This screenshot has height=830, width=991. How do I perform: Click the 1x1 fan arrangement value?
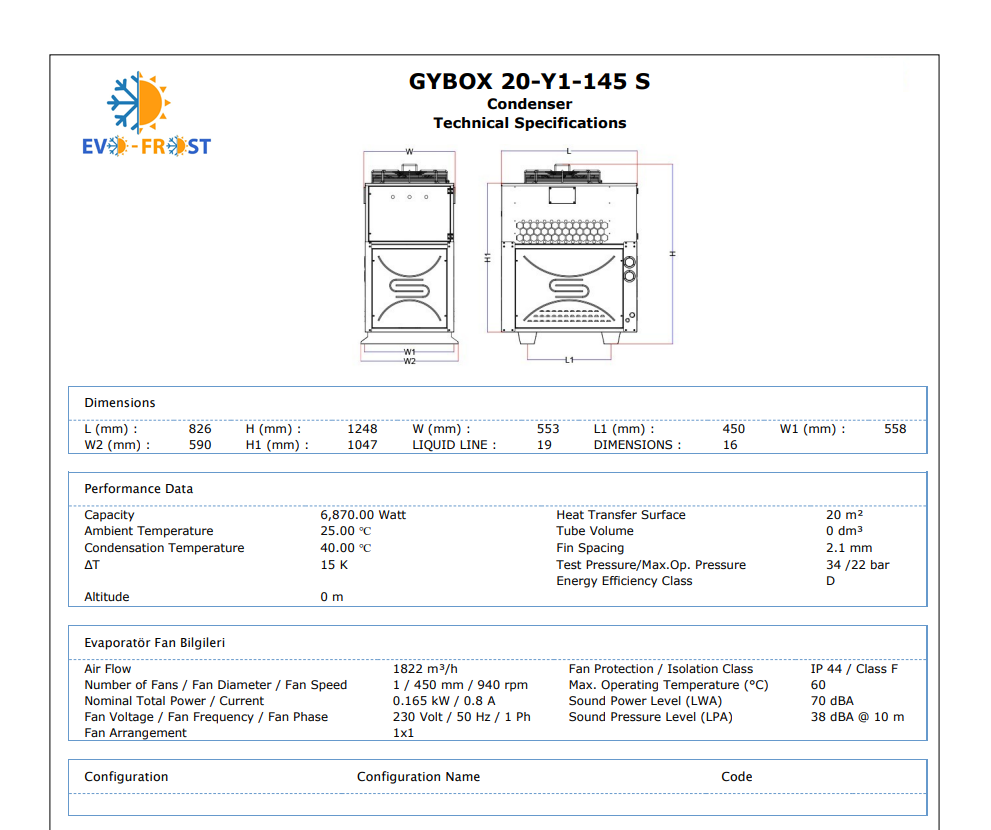[x=403, y=733]
